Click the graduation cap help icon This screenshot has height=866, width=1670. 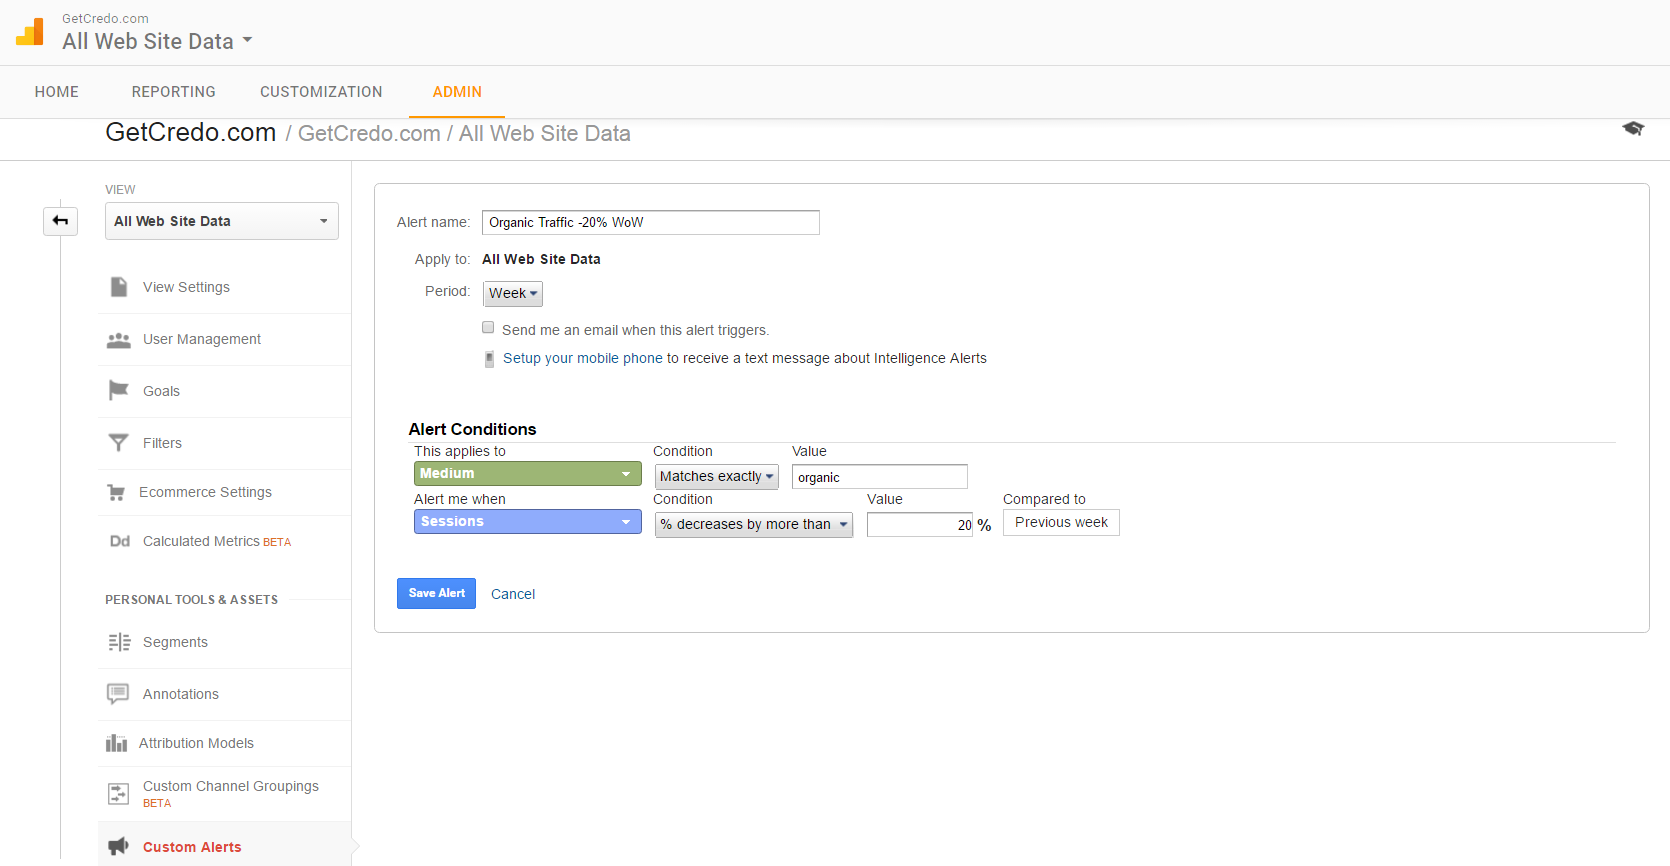click(x=1633, y=128)
